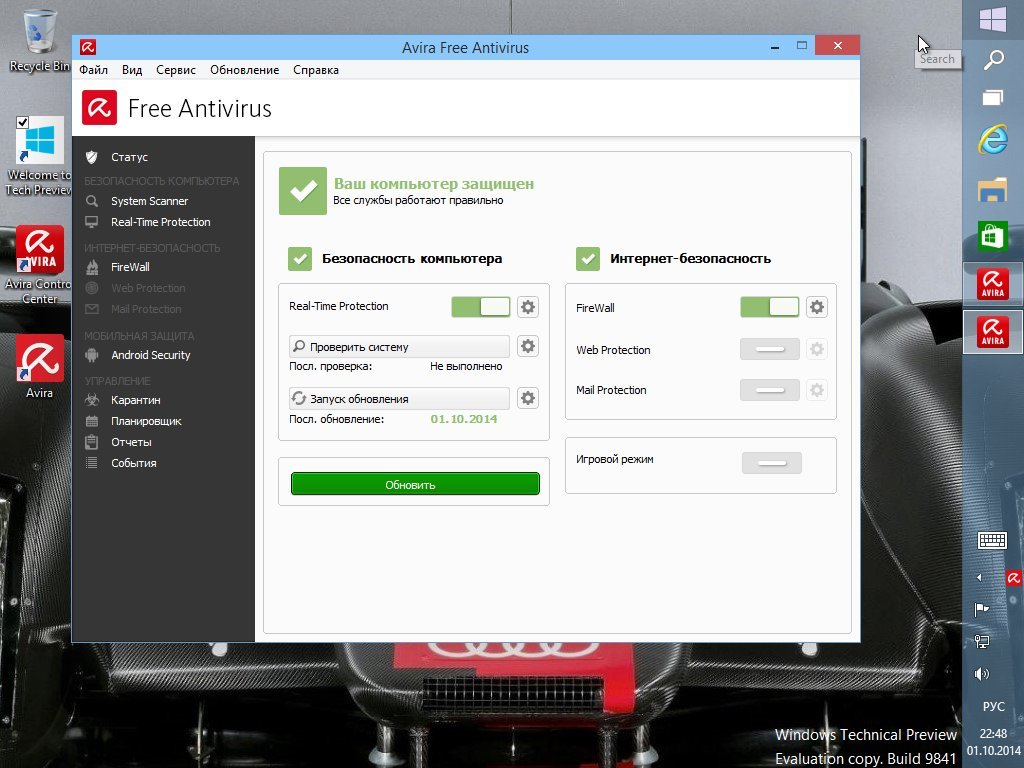This screenshot has width=1024, height=768.
Task: Select Avira Control Center desktop shortcut
Action: pos(39,265)
